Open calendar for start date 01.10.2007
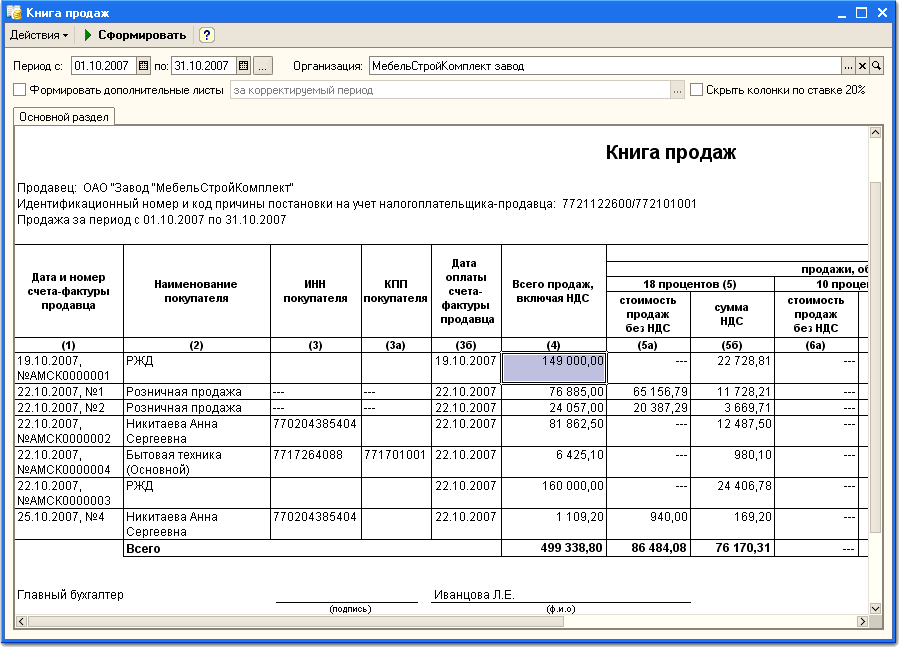 [143, 66]
